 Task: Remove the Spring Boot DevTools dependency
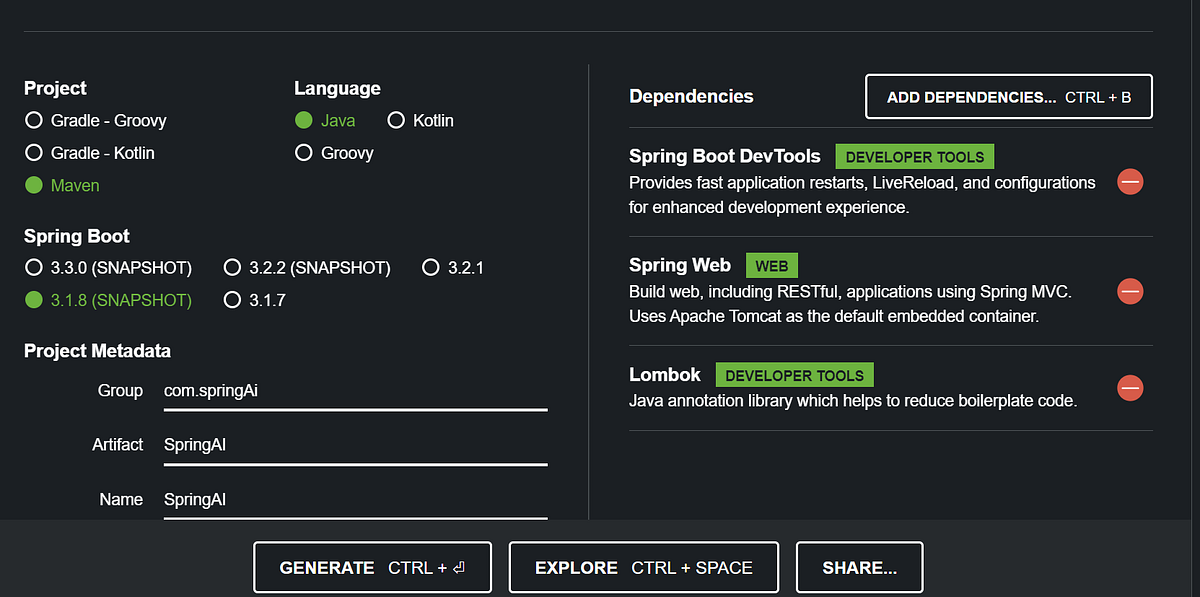1130,182
